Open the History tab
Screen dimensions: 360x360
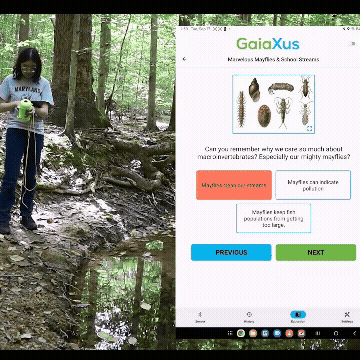click(x=249, y=317)
